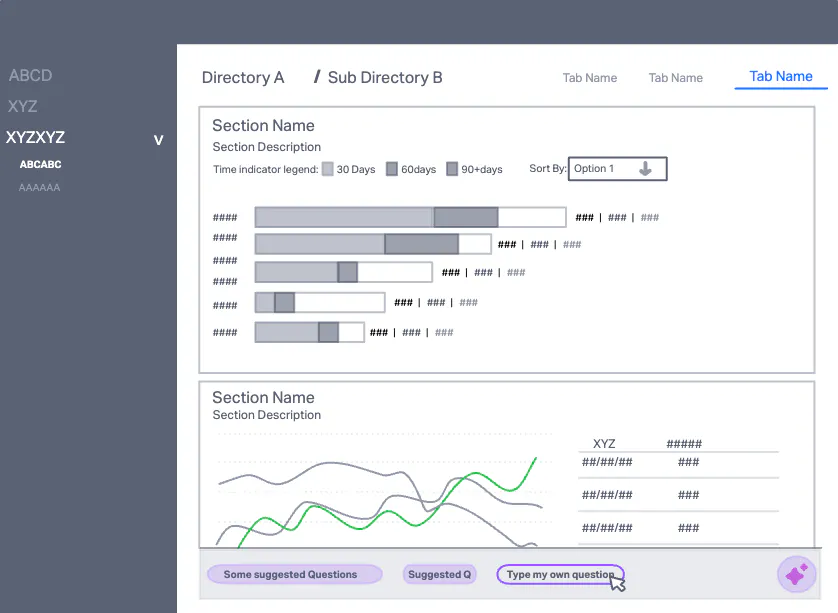Open the Sort By Option 1 dropdown
Image resolution: width=838 pixels, height=613 pixels.
pyautogui.click(x=617, y=169)
